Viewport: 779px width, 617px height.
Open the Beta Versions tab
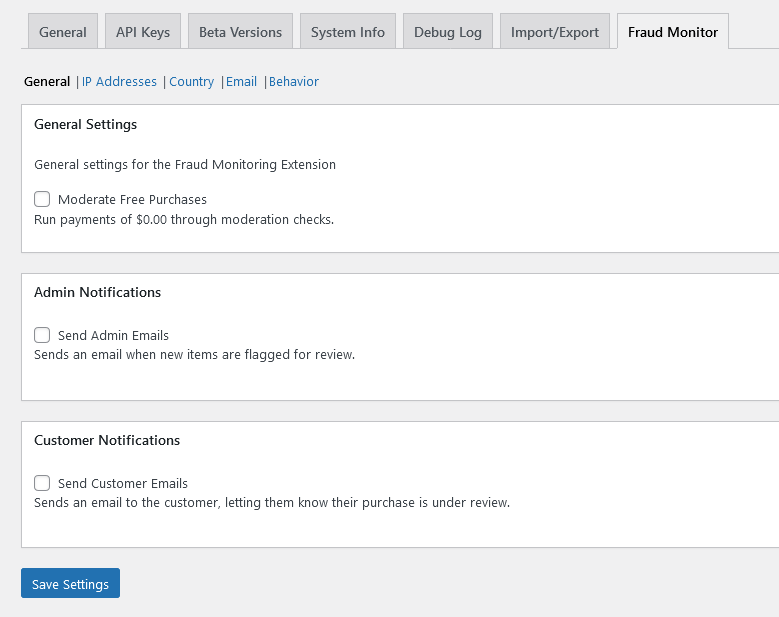coord(240,32)
